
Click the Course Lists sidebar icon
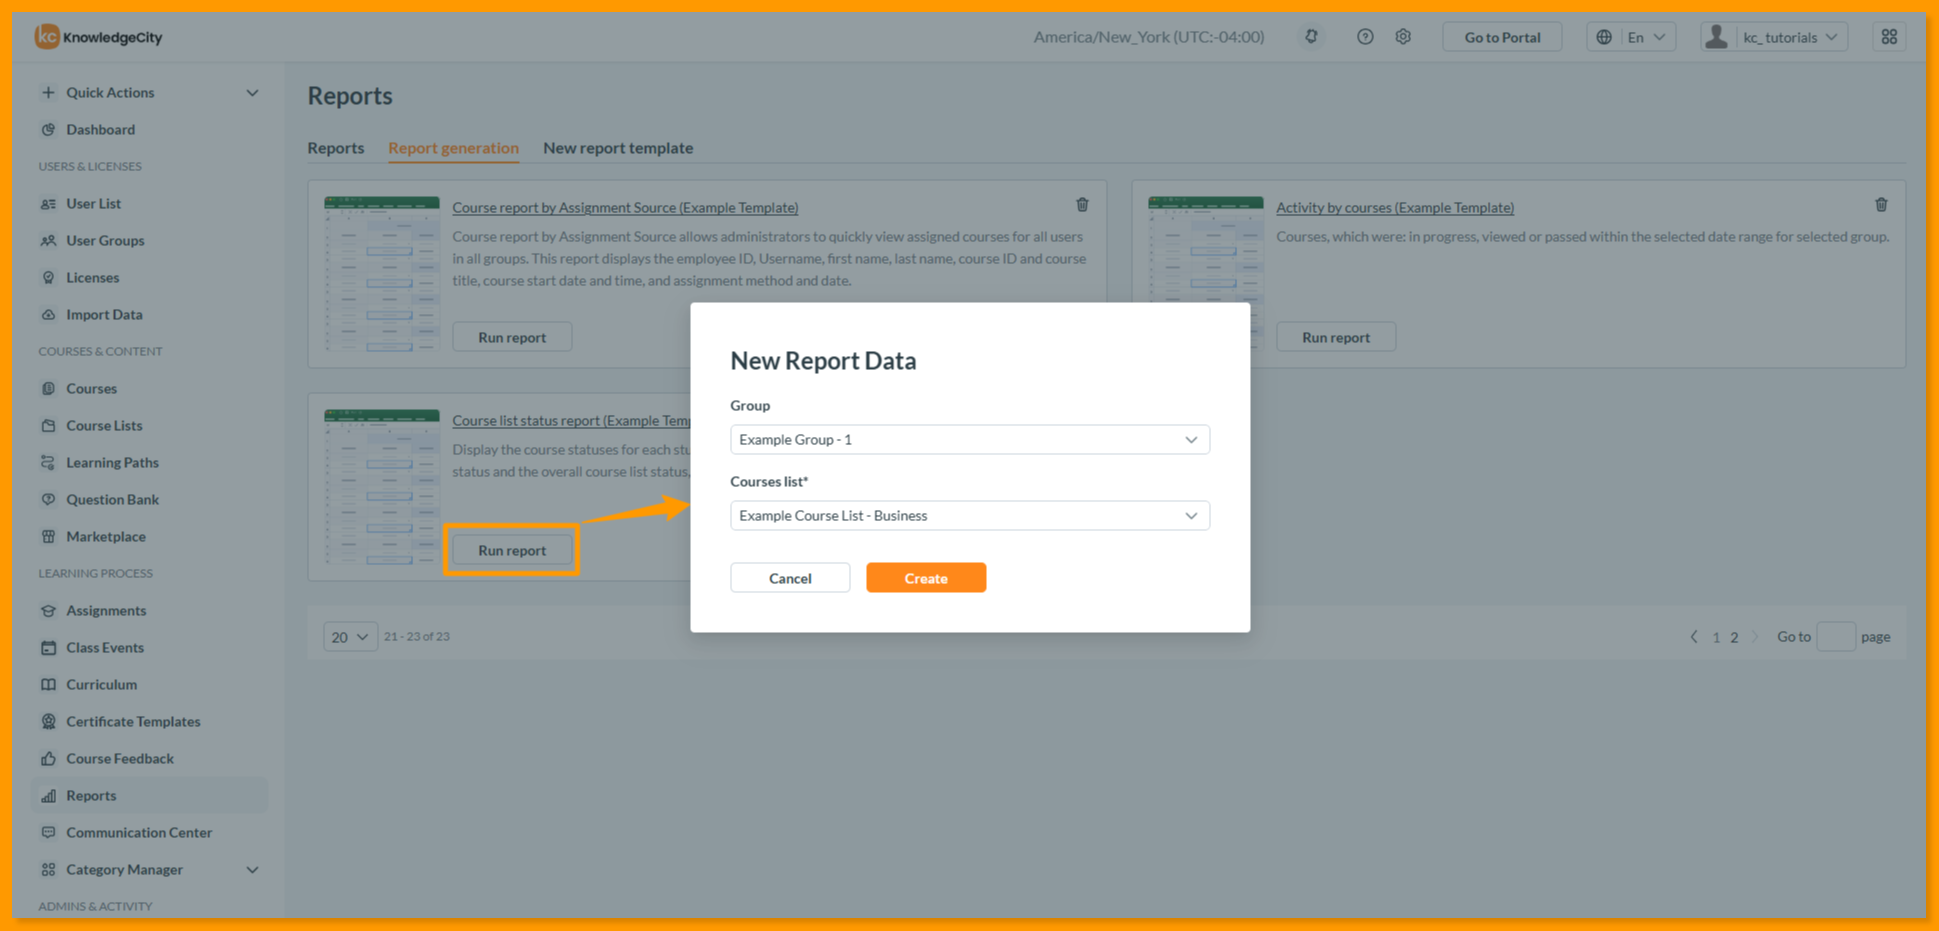48,425
